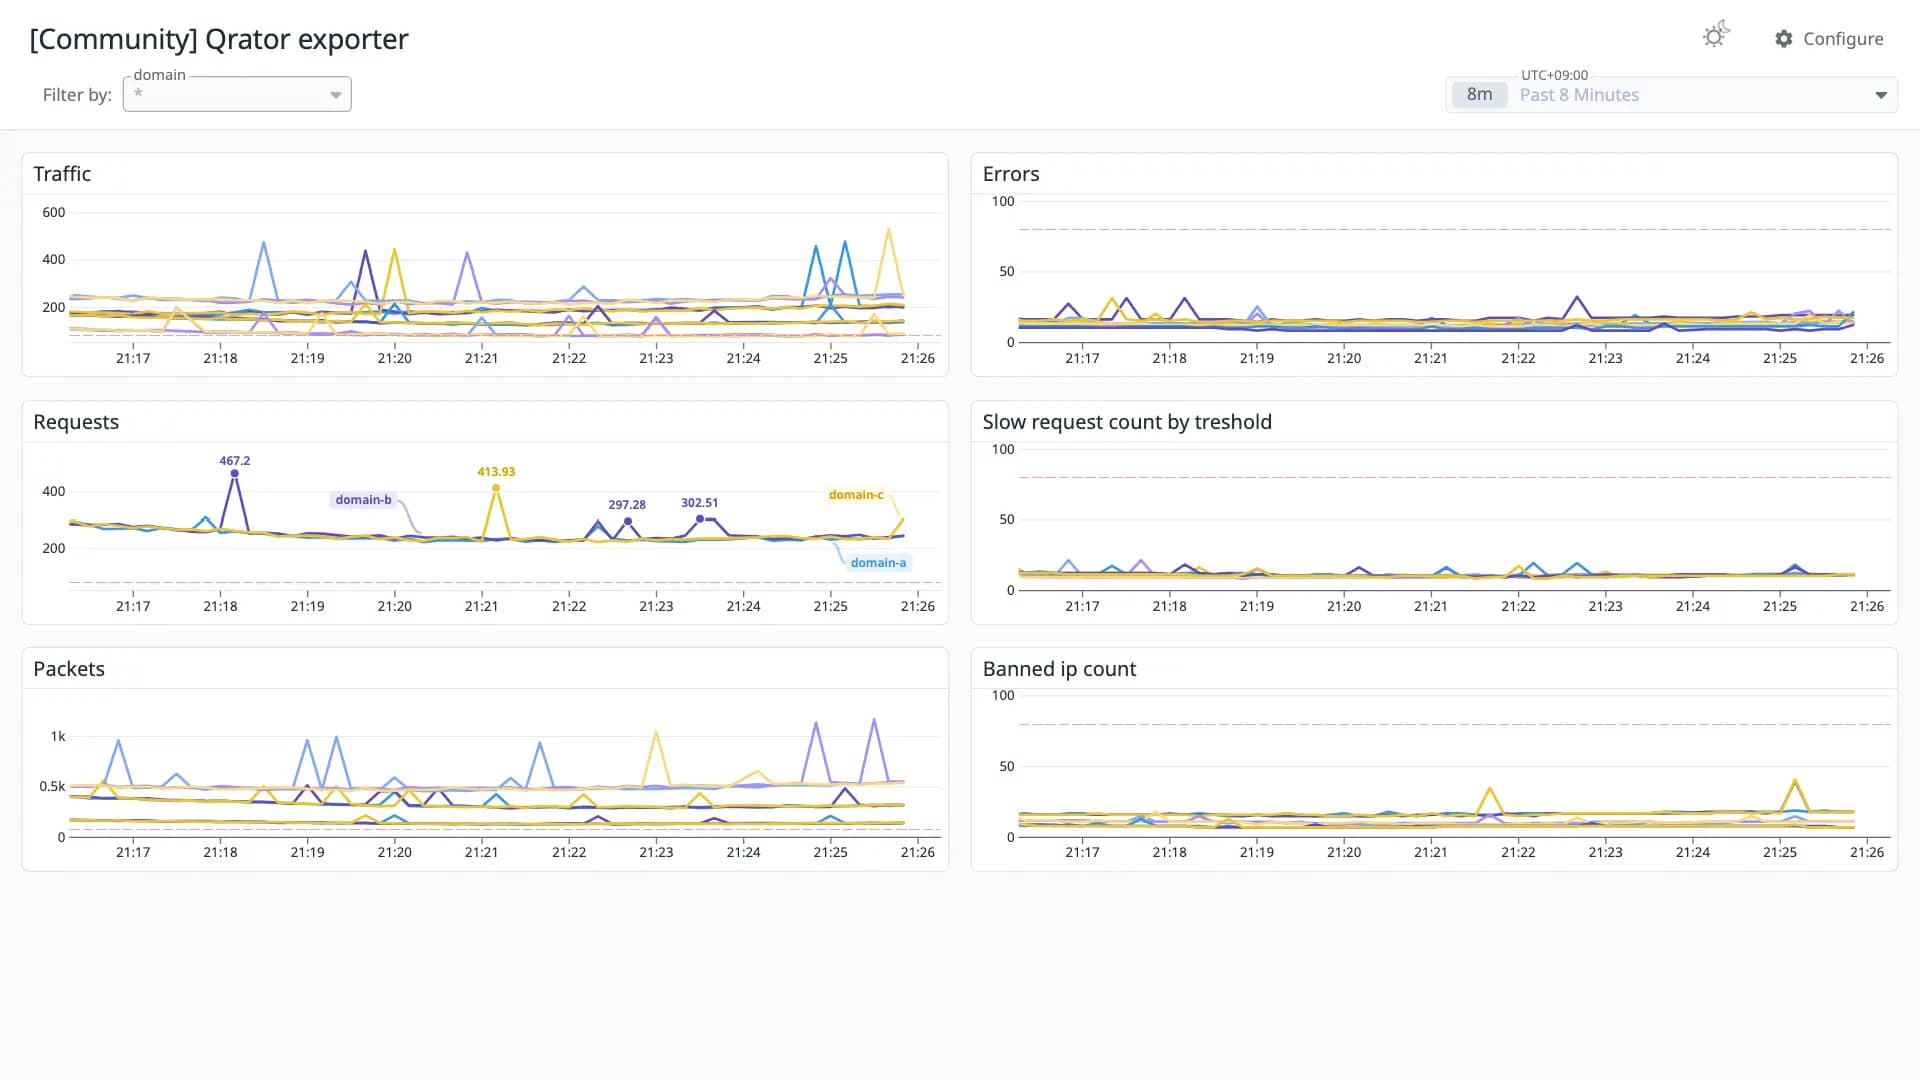Image resolution: width=1920 pixels, height=1080 pixels.
Task: Click the Traffic panel title
Action: (x=62, y=174)
